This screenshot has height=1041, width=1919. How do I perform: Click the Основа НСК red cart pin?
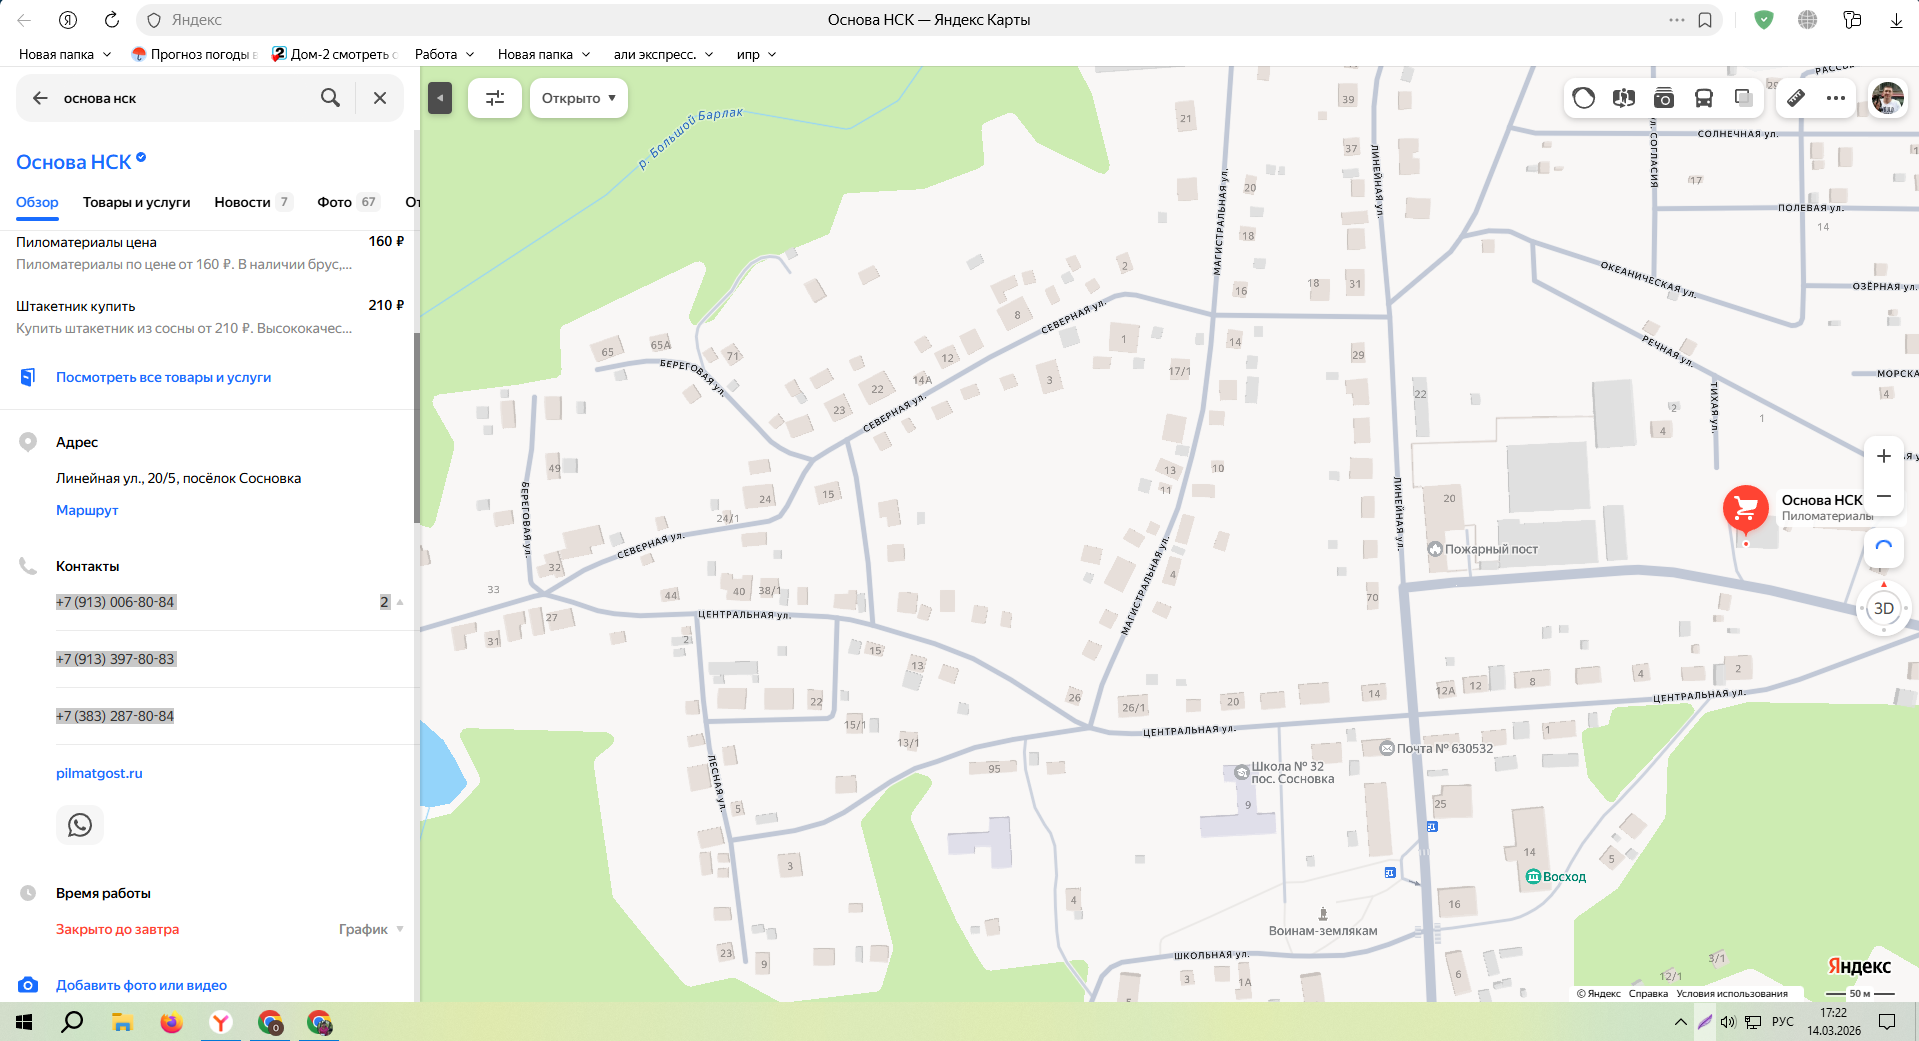(x=1746, y=510)
